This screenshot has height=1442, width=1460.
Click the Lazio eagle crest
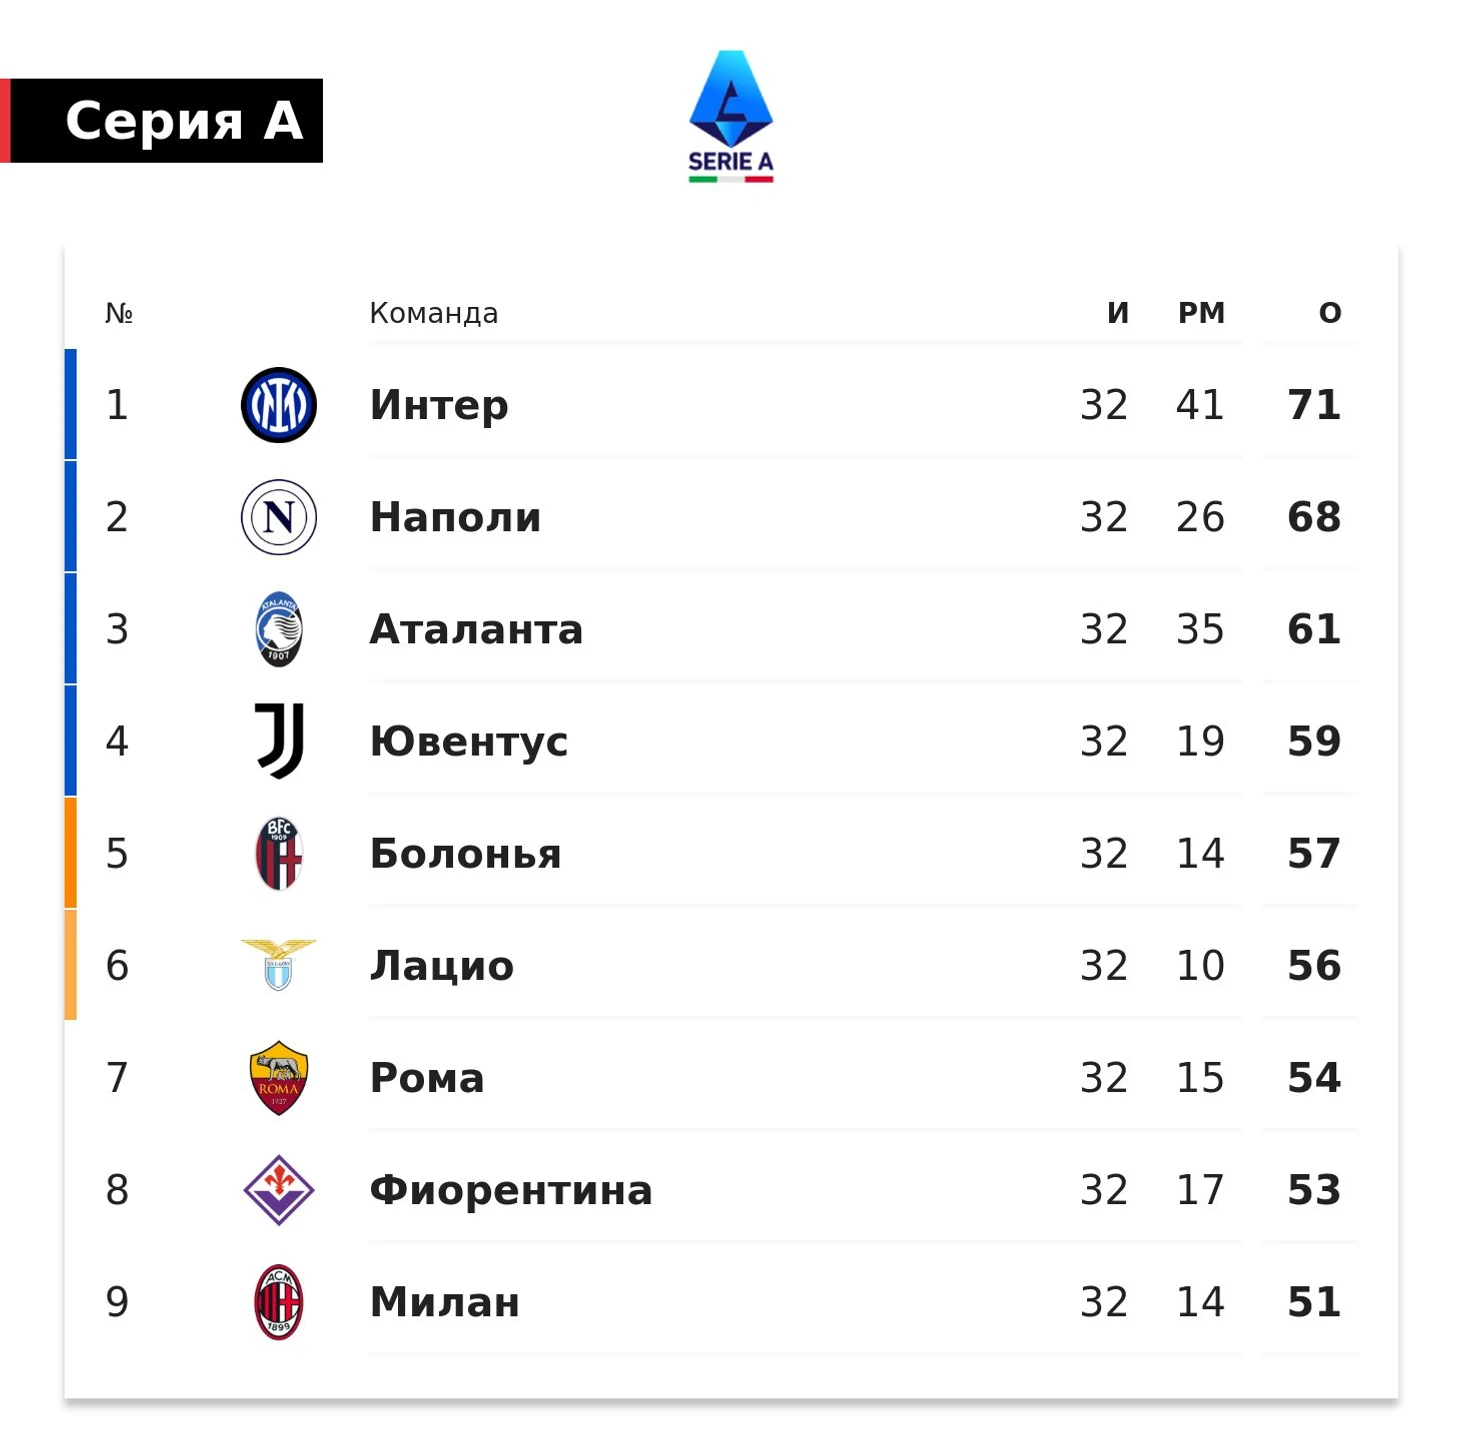pos(279,965)
